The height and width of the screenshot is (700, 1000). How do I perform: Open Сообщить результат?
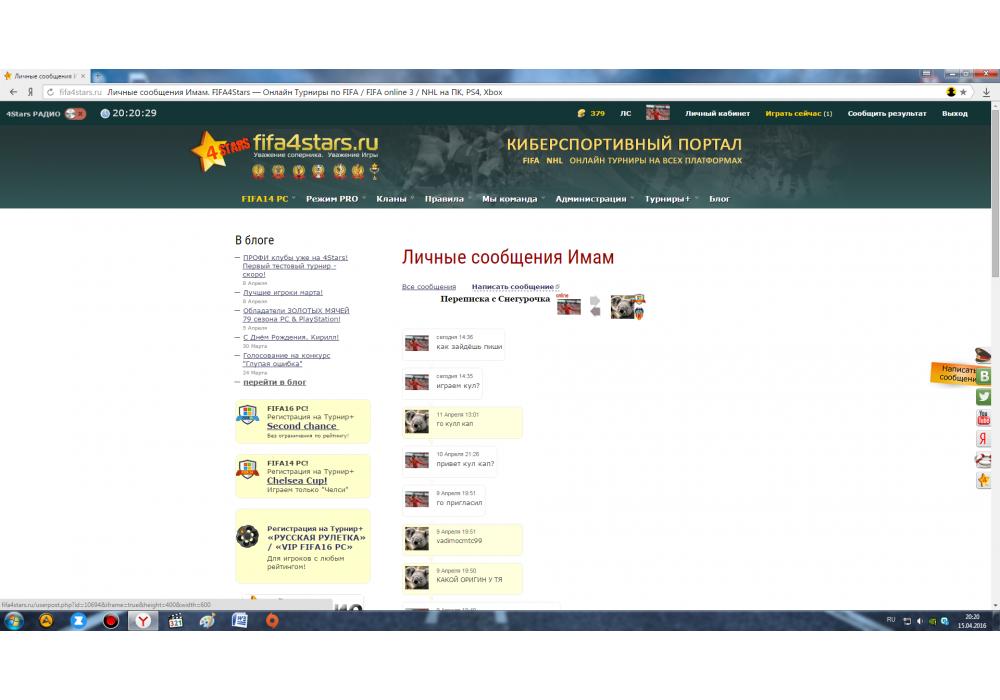pos(886,113)
